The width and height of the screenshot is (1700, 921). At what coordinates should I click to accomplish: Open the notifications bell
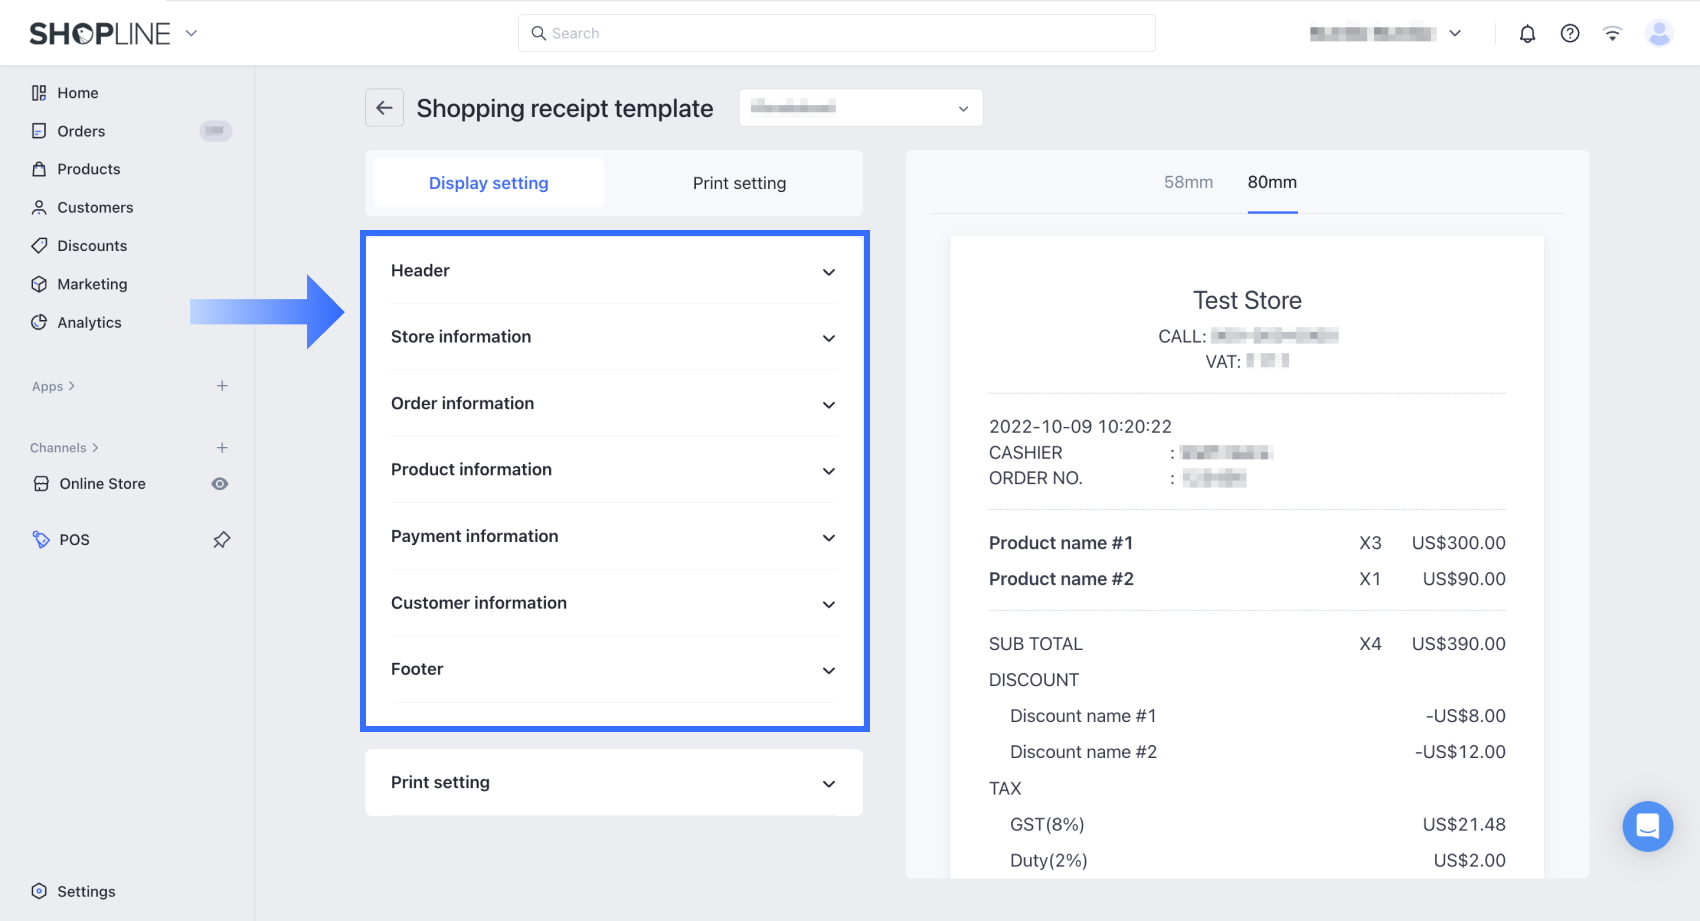click(x=1527, y=34)
